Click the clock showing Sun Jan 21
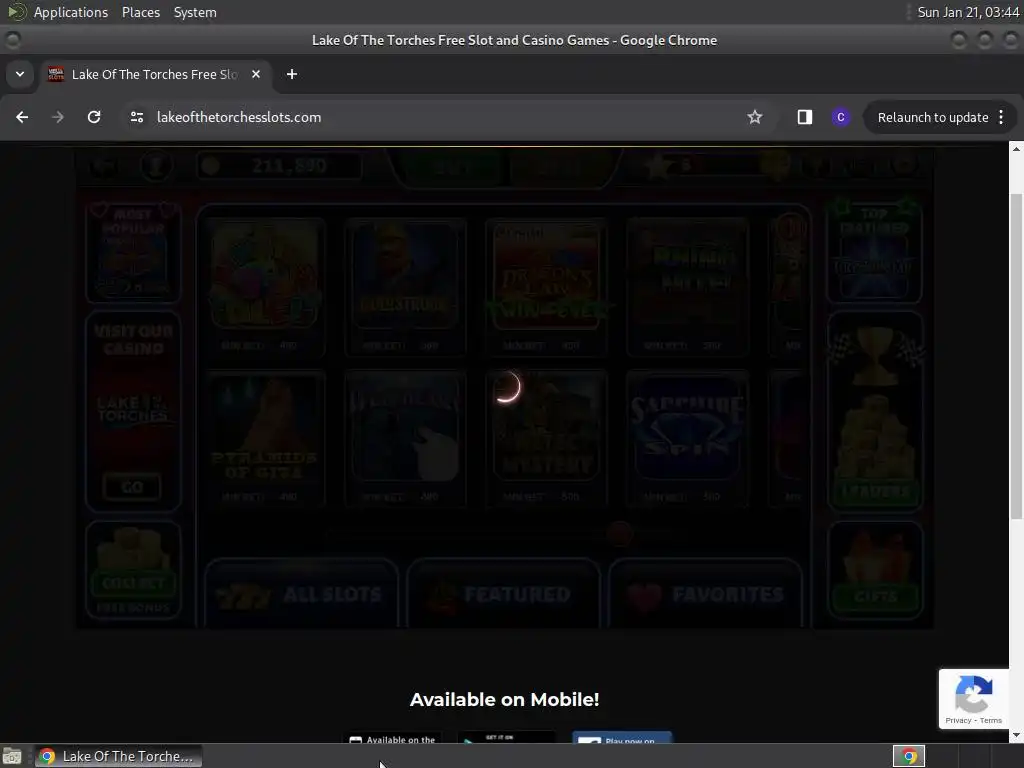 click(968, 12)
